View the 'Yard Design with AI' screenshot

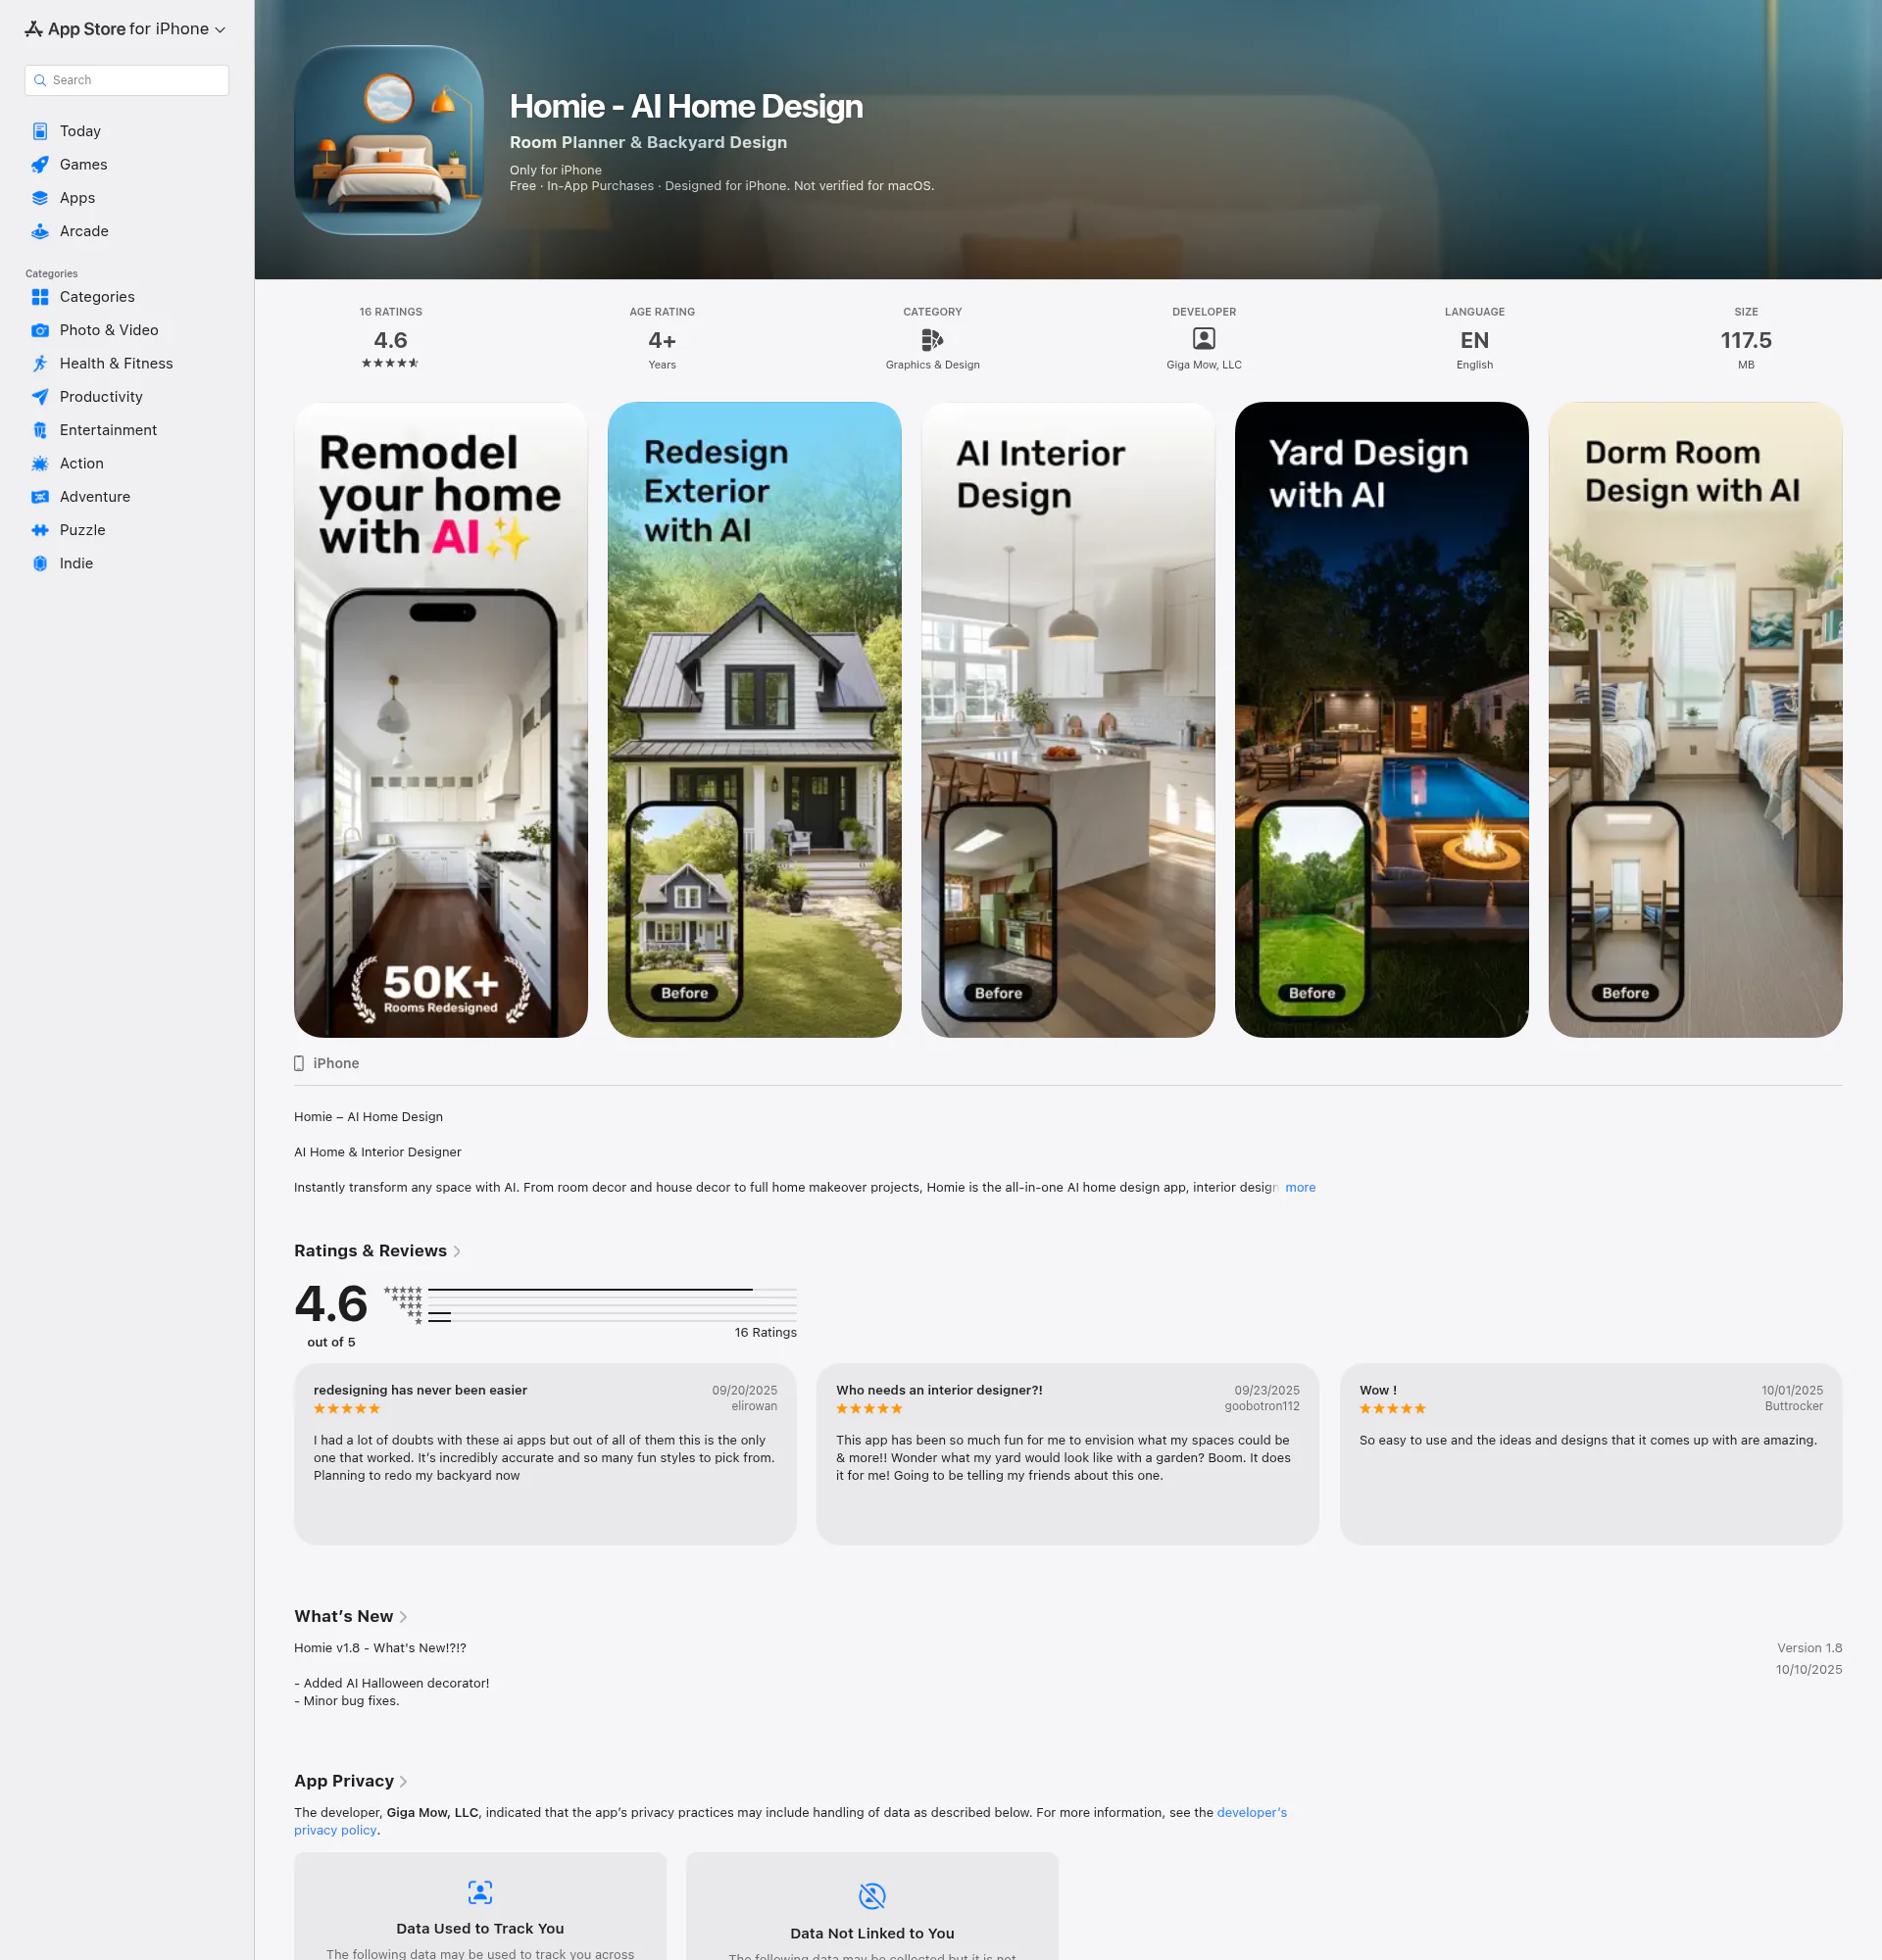(x=1382, y=720)
